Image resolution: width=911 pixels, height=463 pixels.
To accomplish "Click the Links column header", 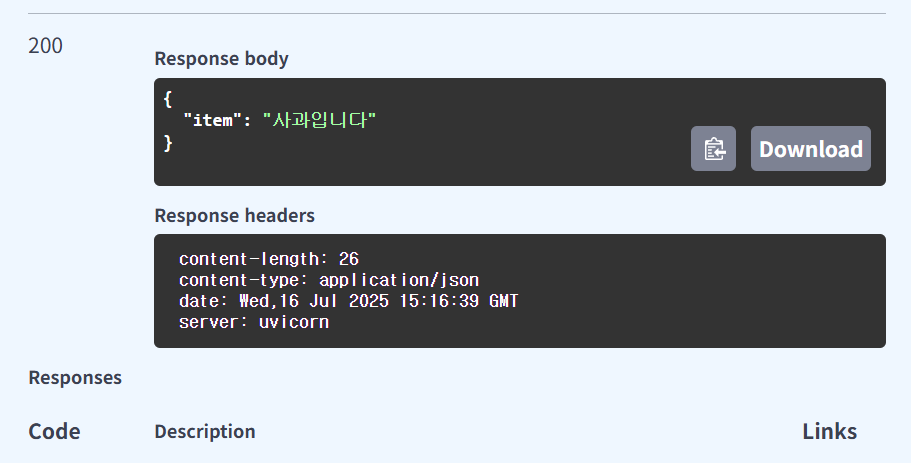I will (x=830, y=432).
